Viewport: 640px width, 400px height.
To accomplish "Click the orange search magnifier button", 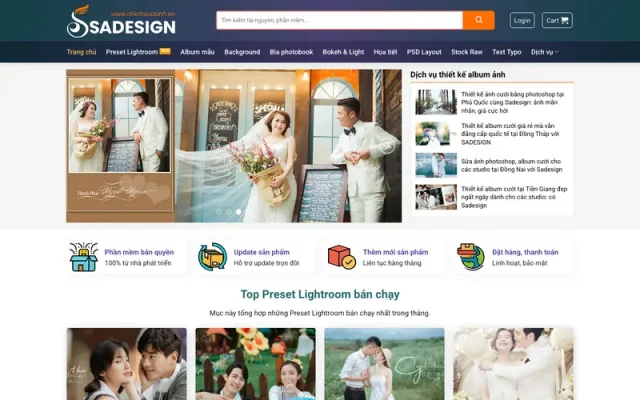I will coord(478,20).
